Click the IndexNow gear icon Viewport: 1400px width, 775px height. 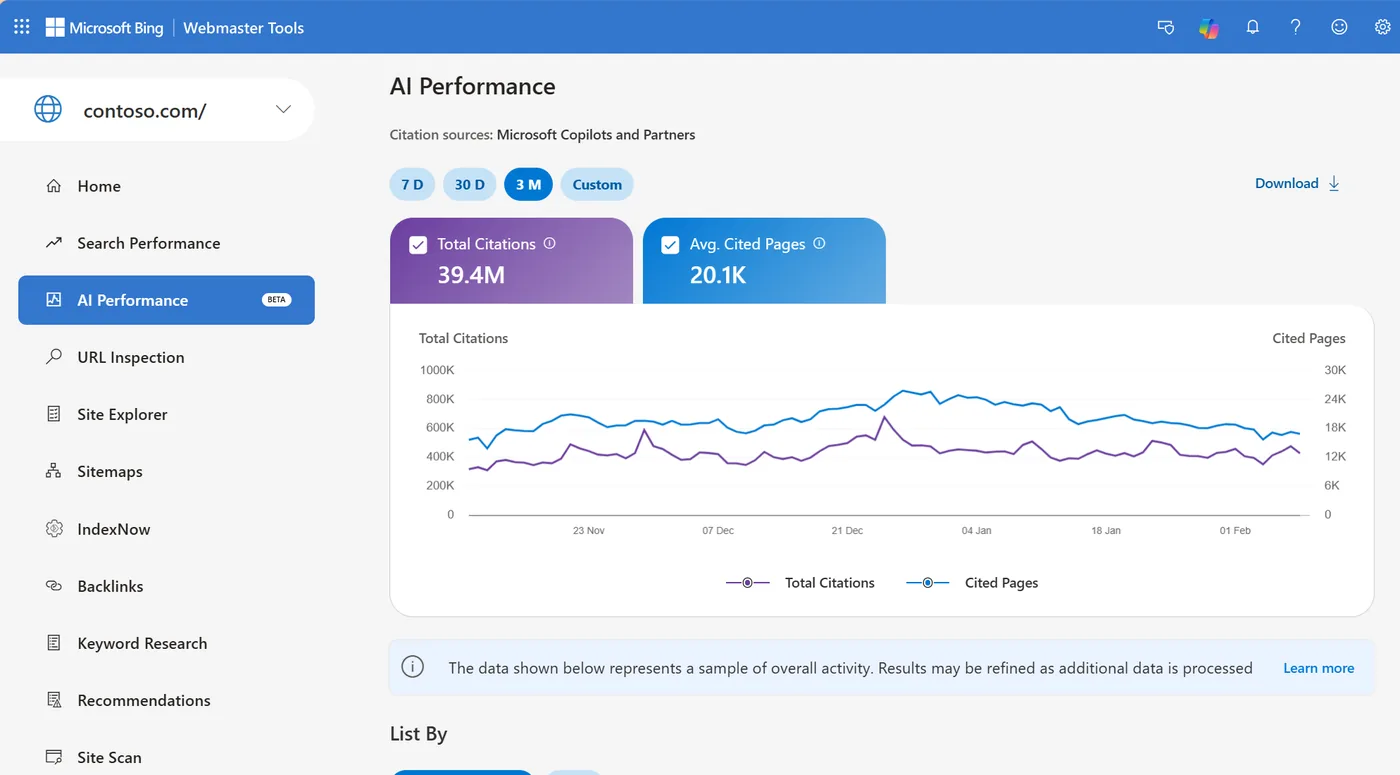[54, 529]
